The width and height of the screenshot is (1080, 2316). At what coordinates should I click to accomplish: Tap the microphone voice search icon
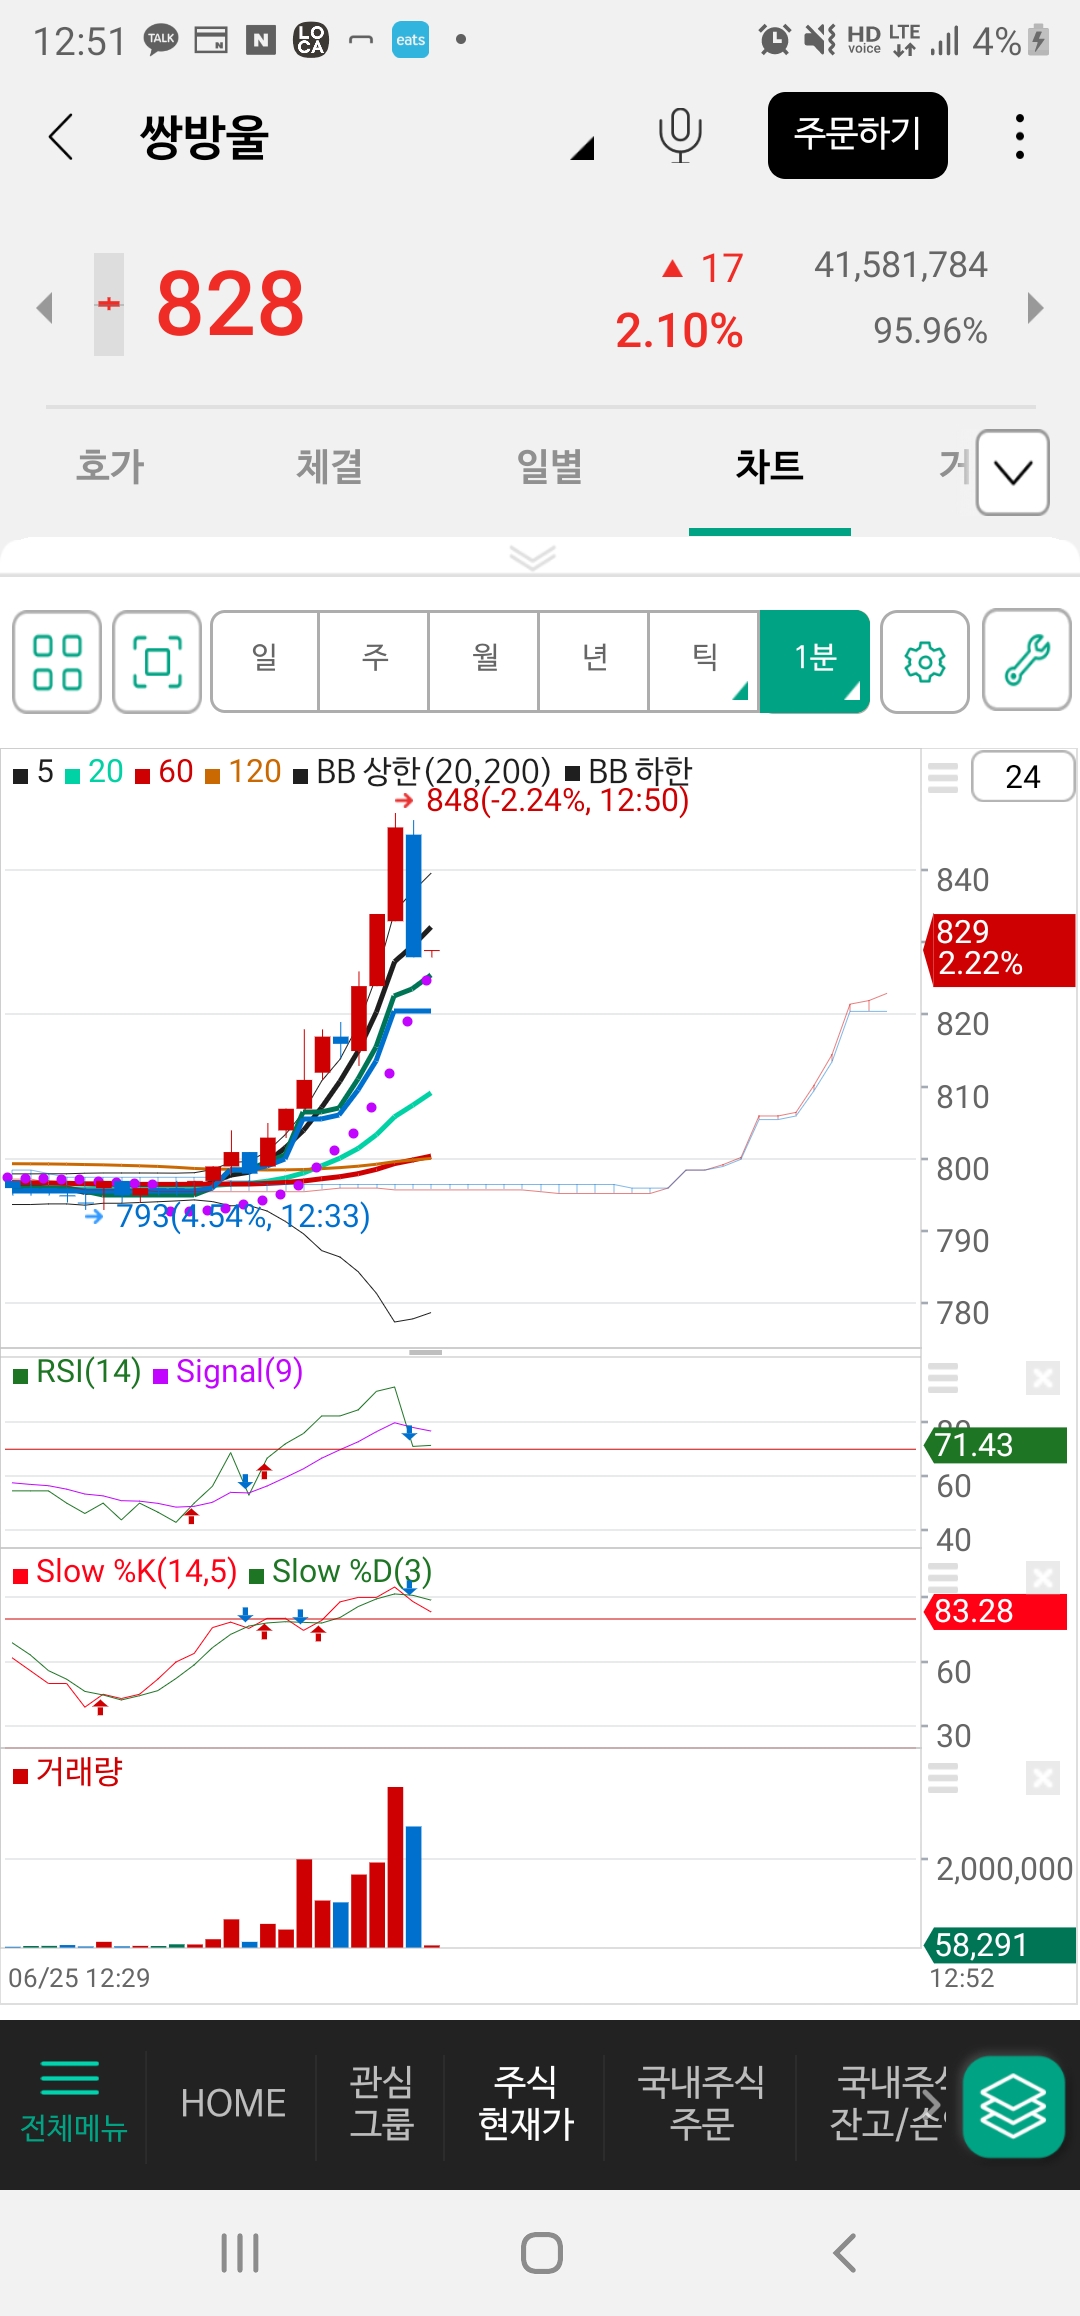point(680,136)
